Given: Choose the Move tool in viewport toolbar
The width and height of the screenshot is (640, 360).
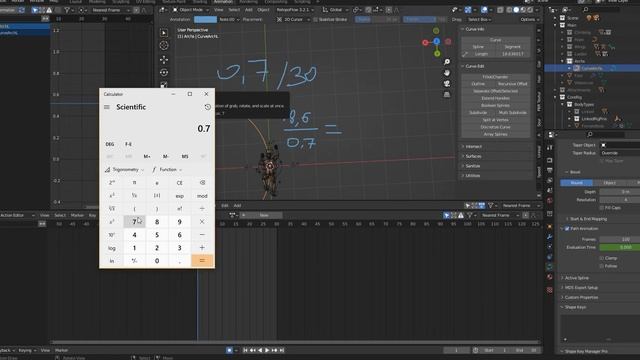Looking at the screenshot, I should pos(164,60).
